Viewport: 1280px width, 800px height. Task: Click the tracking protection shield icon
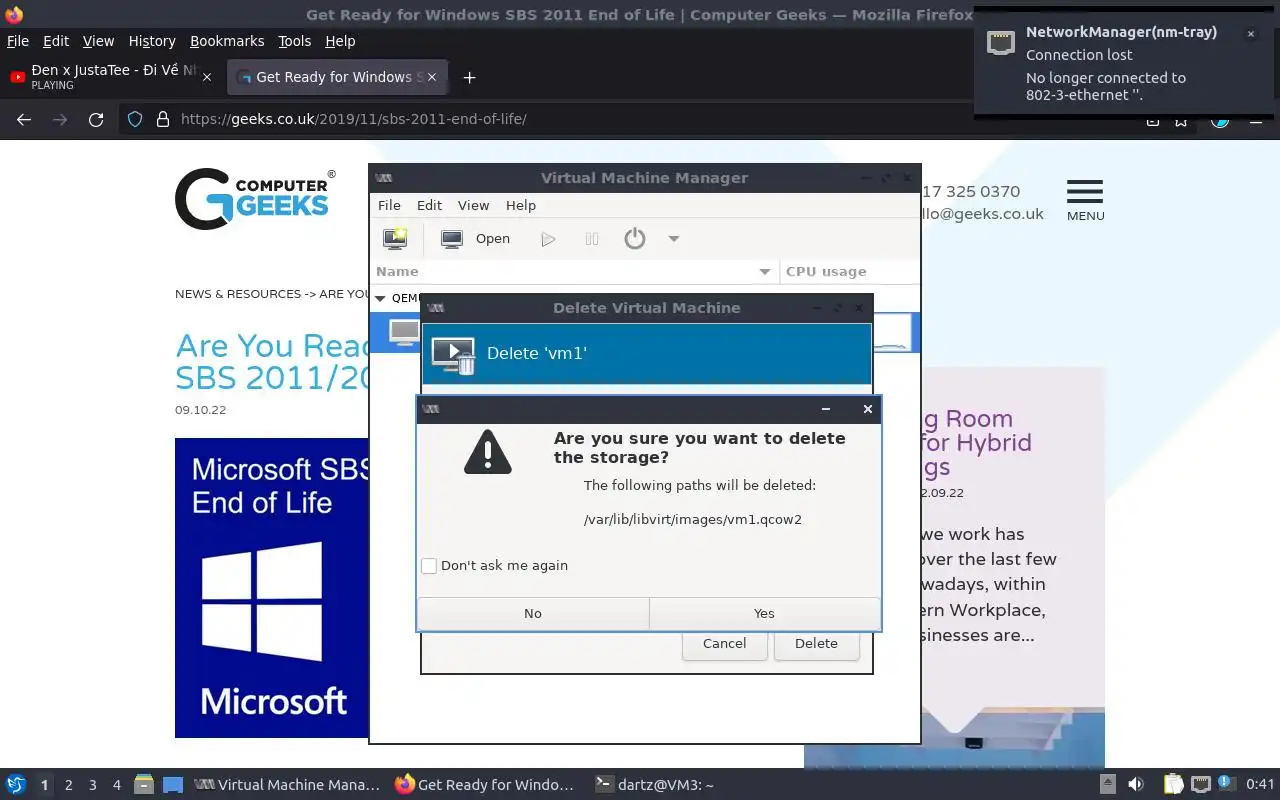(x=135, y=119)
